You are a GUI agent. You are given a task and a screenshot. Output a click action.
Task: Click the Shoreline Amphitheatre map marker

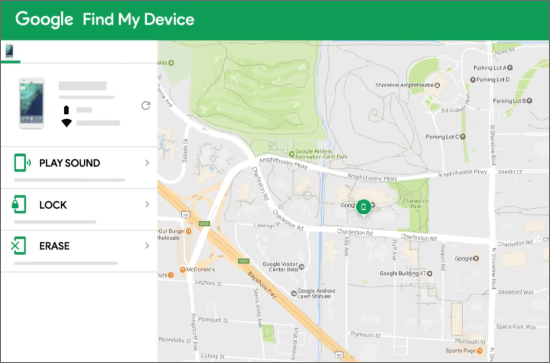(437, 85)
